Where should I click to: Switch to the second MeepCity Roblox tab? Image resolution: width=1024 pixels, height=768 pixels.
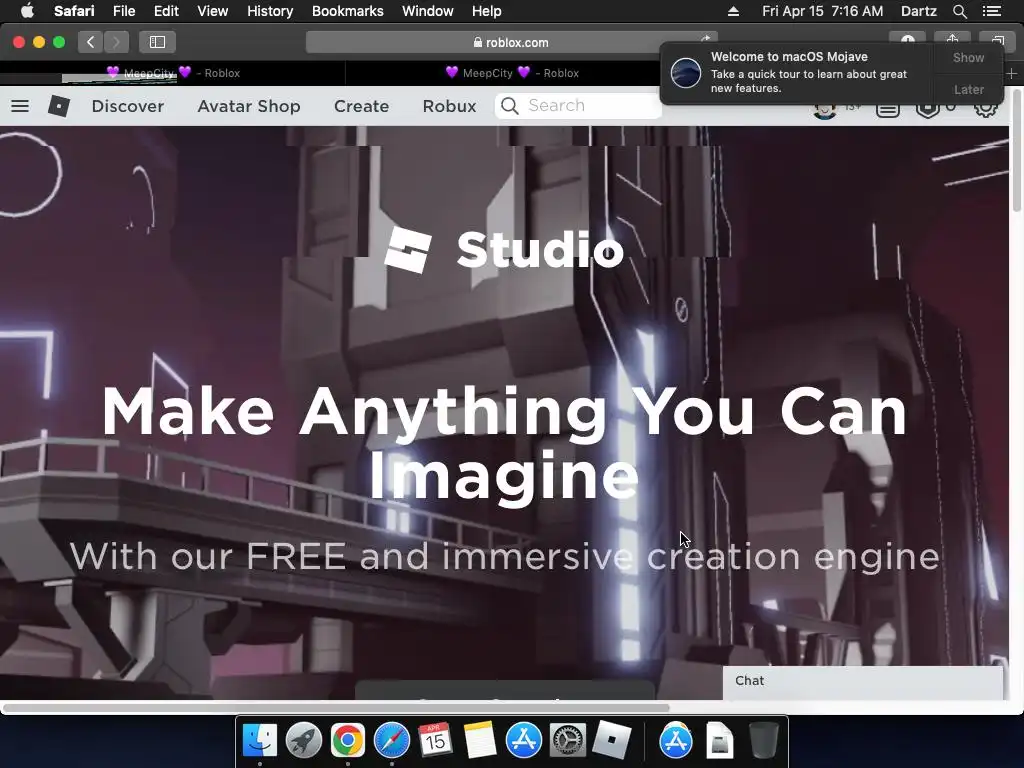point(511,73)
